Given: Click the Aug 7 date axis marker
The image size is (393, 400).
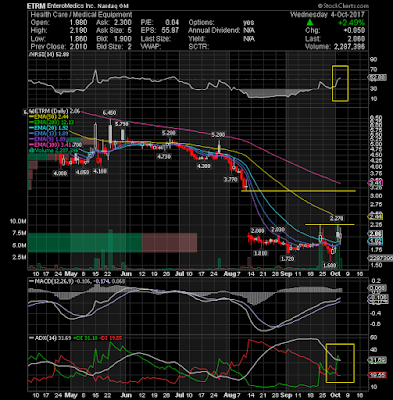Looking at the screenshot, I should coord(232,274).
